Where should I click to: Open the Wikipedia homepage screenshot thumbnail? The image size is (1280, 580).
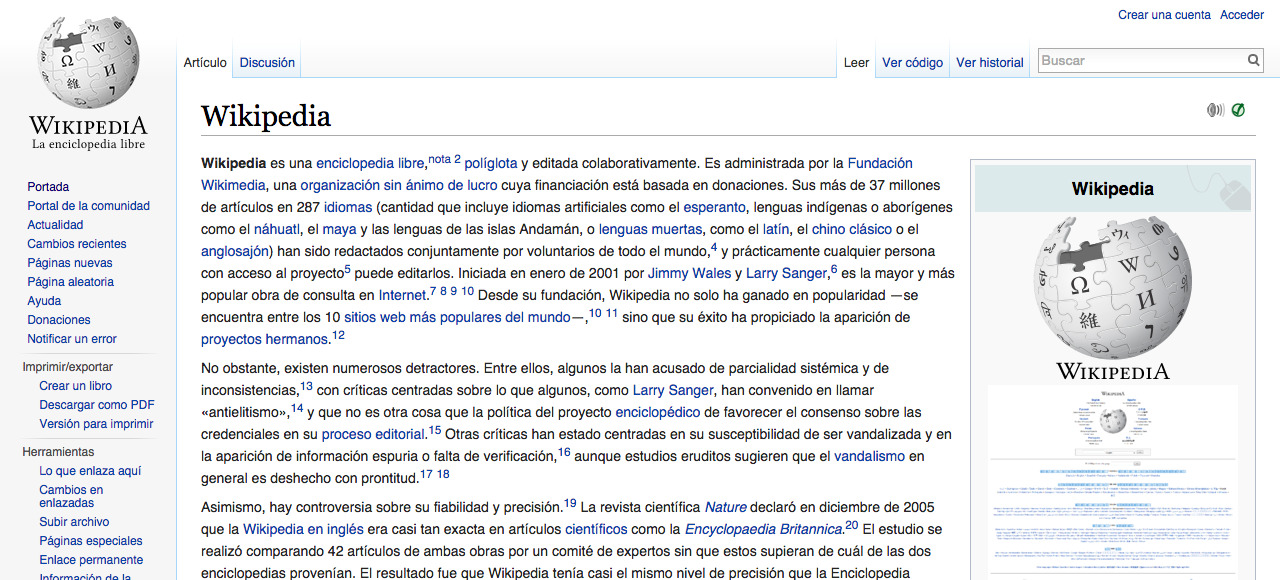pyautogui.click(x=1112, y=480)
